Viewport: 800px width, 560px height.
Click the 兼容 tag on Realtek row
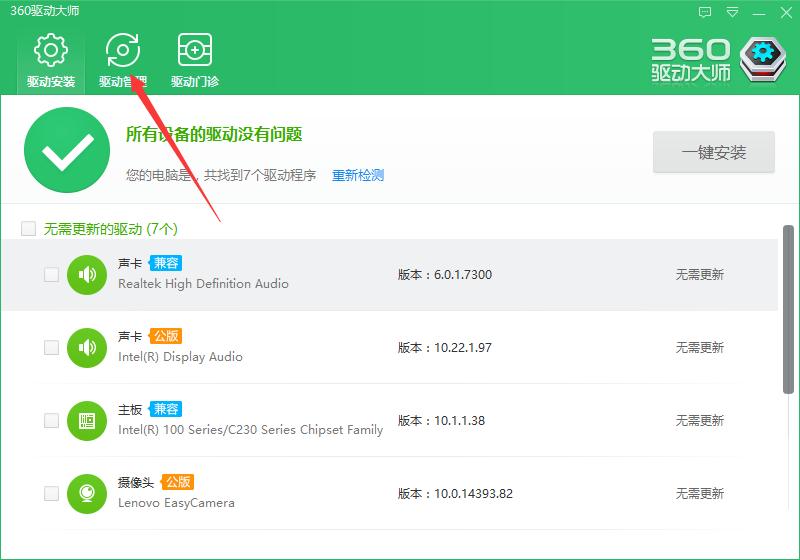pyautogui.click(x=166, y=263)
